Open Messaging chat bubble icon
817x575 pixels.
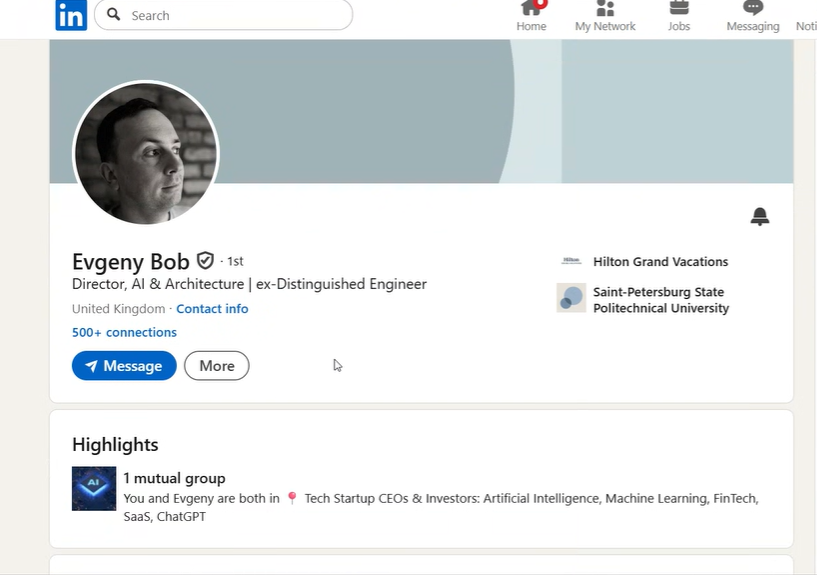(x=753, y=9)
